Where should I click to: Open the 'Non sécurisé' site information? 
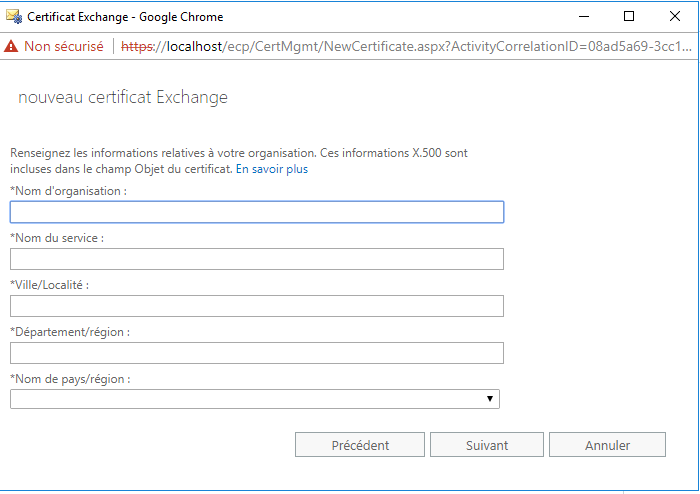[63, 46]
